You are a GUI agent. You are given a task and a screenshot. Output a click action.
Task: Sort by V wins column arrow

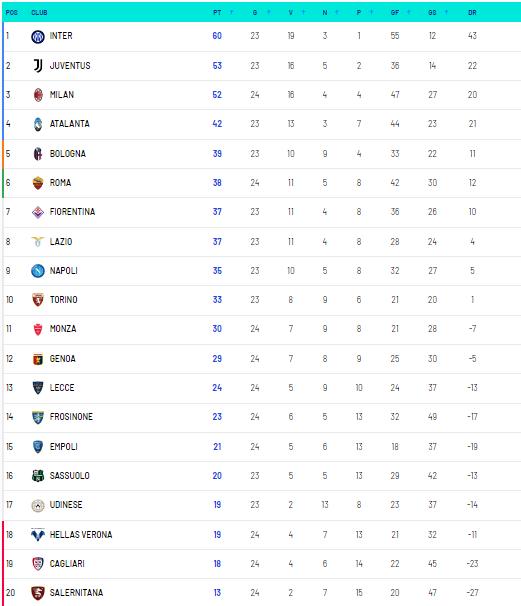tap(303, 12)
